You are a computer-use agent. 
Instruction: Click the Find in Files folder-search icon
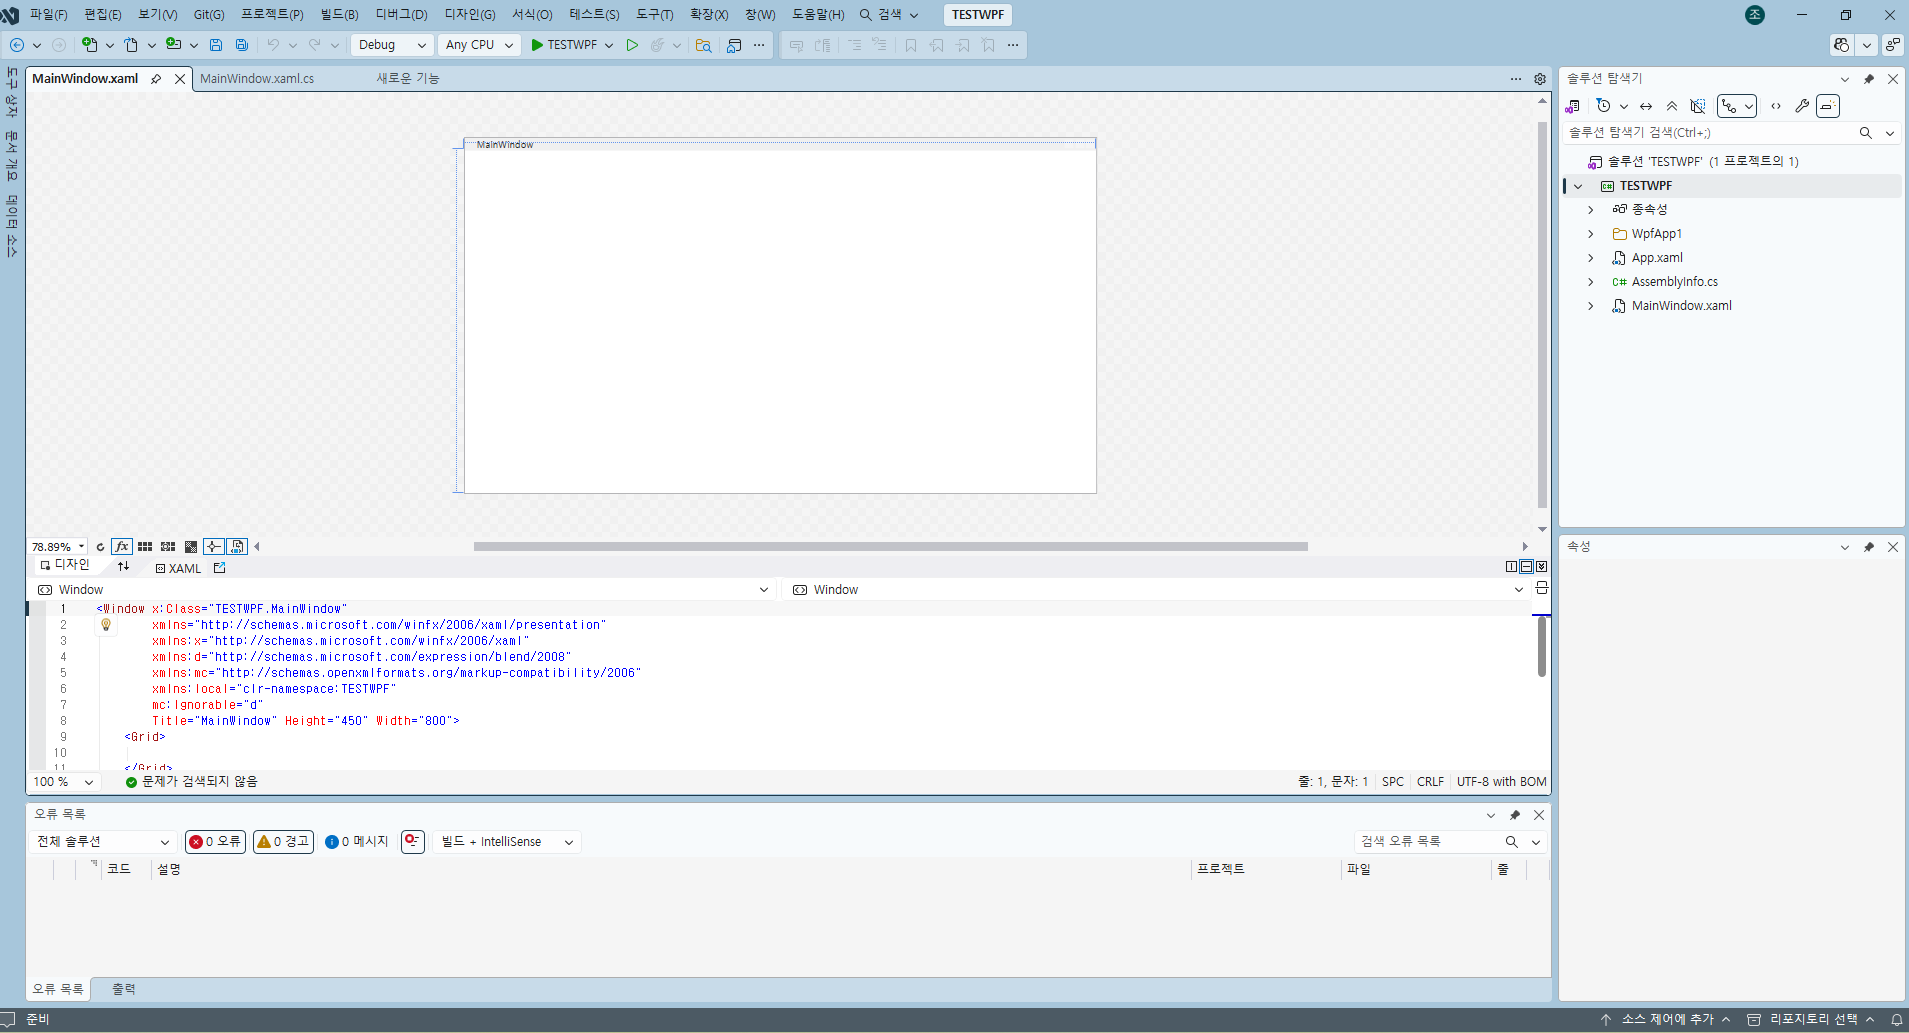[704, 45]
